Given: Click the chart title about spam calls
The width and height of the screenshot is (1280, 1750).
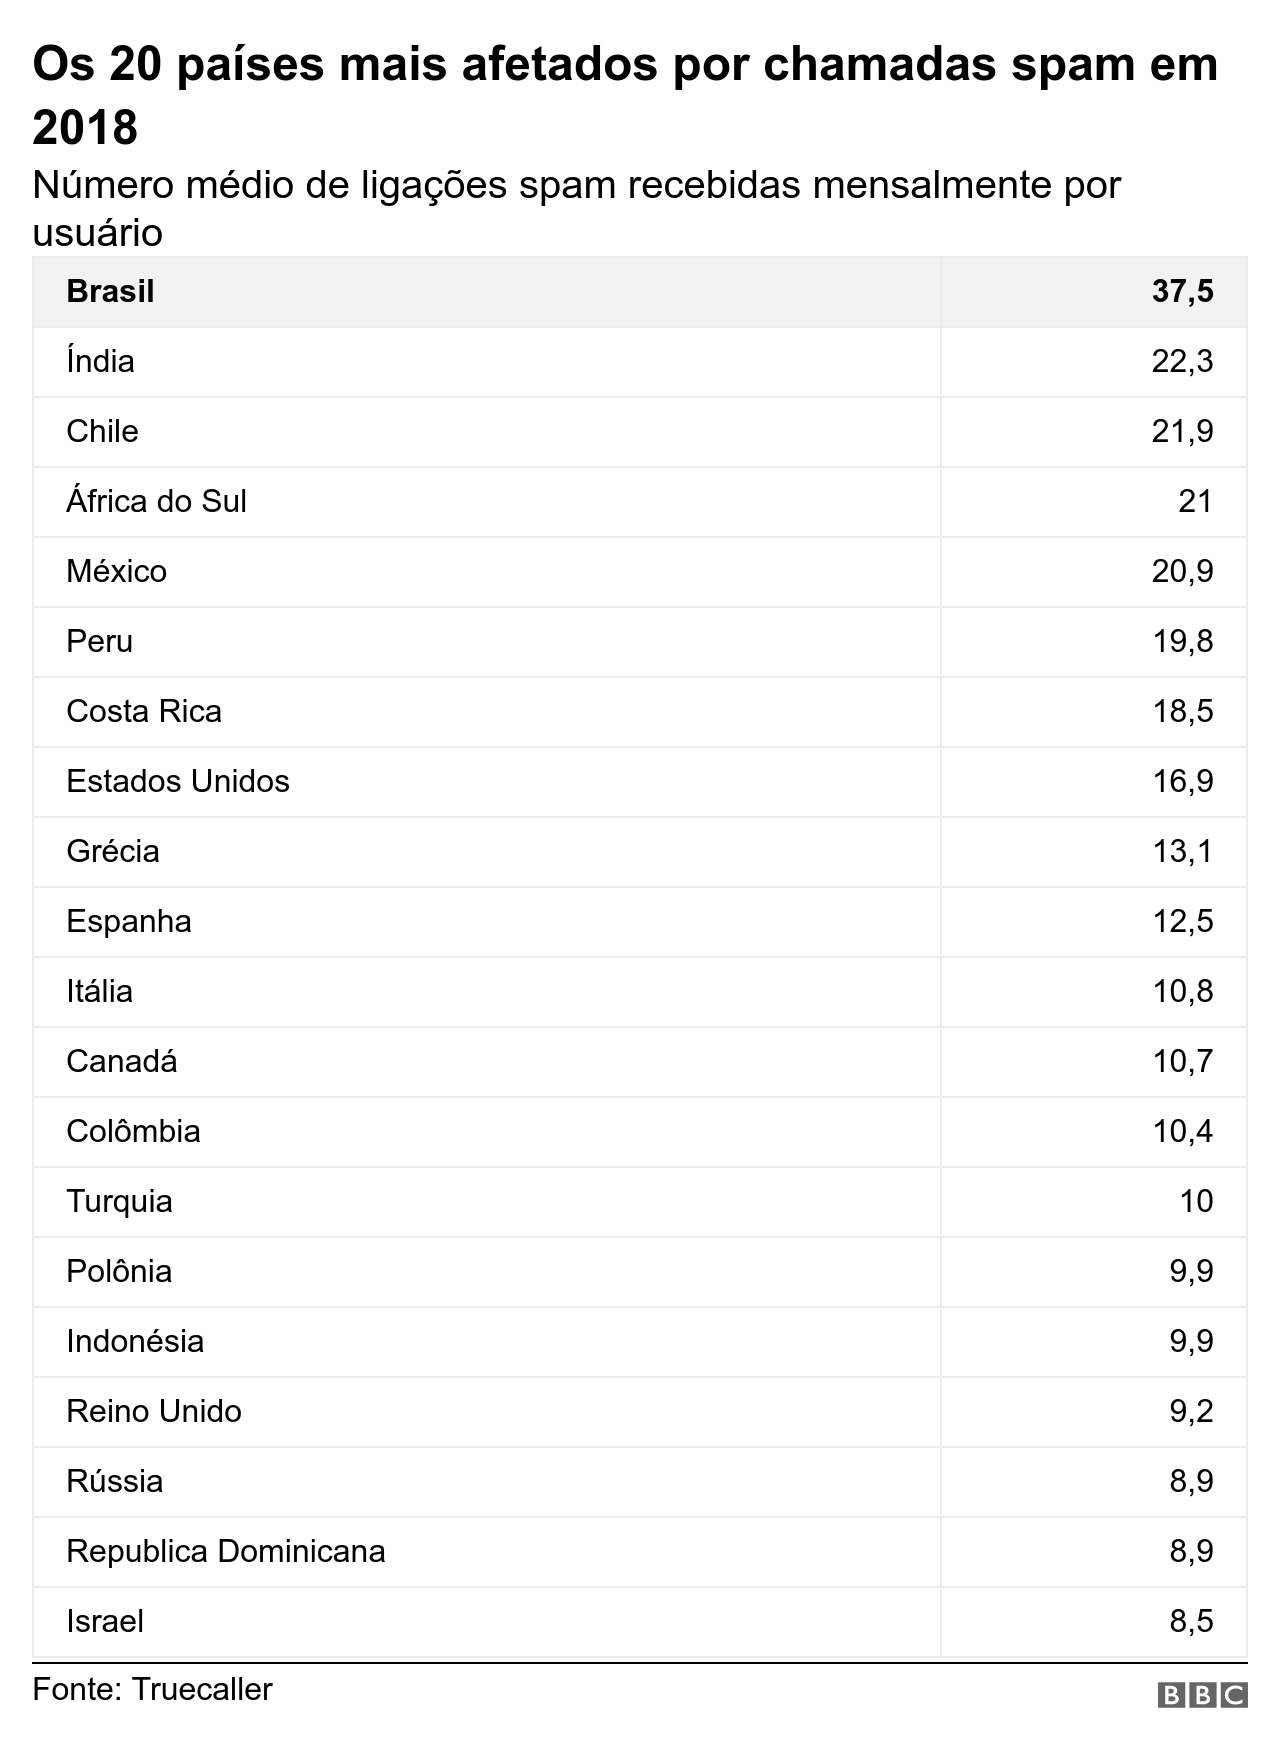Looking at the screenshot, I should click(x=626, y=96).
